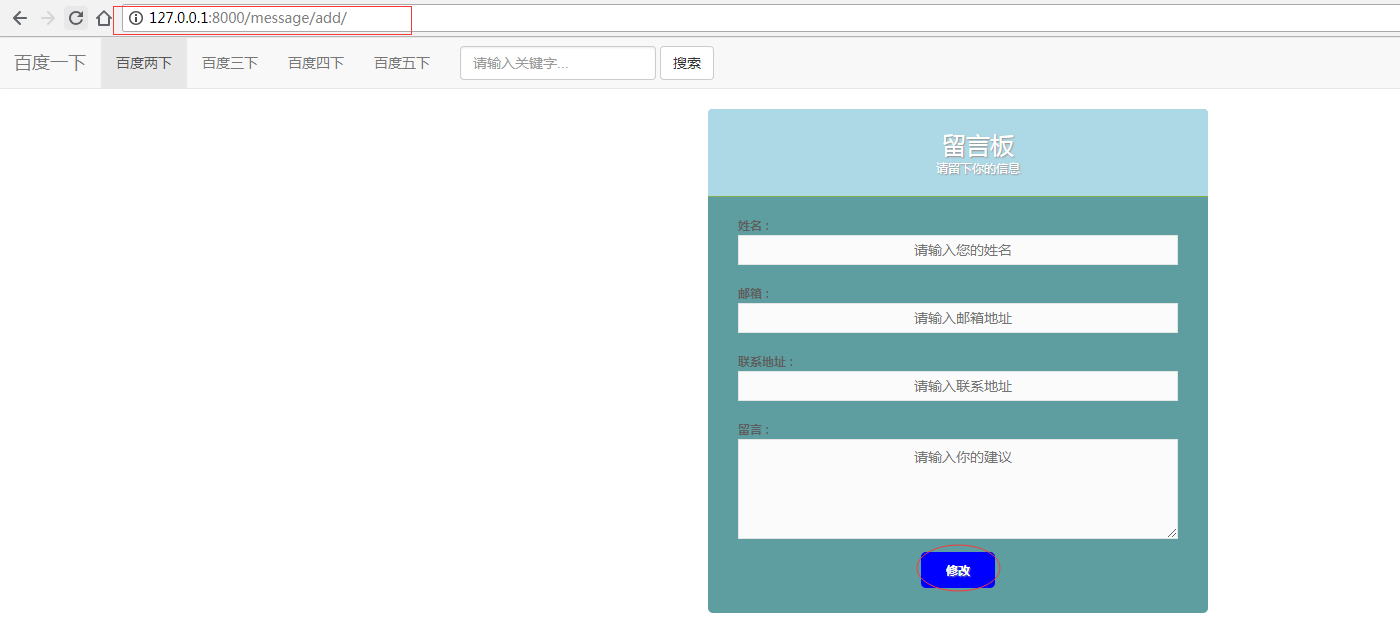Click the 姓名 name input field
The height and width of the screenshot is (636, 1400).
pos(957,249)
